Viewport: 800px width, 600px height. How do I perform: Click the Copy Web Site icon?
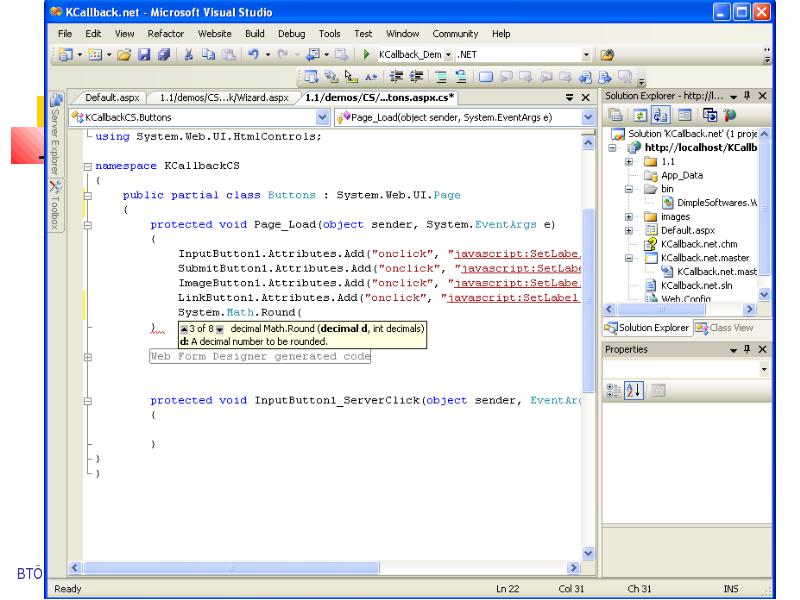tap(710, 116)
